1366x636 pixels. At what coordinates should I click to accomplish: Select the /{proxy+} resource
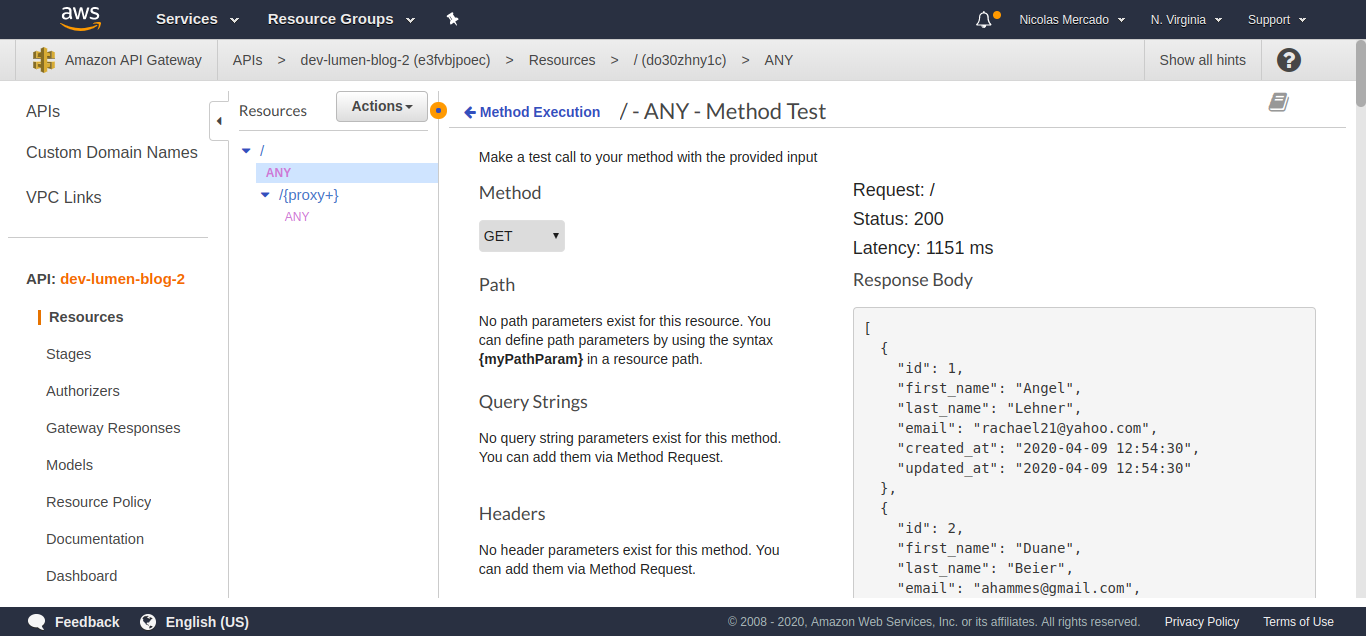309,195
